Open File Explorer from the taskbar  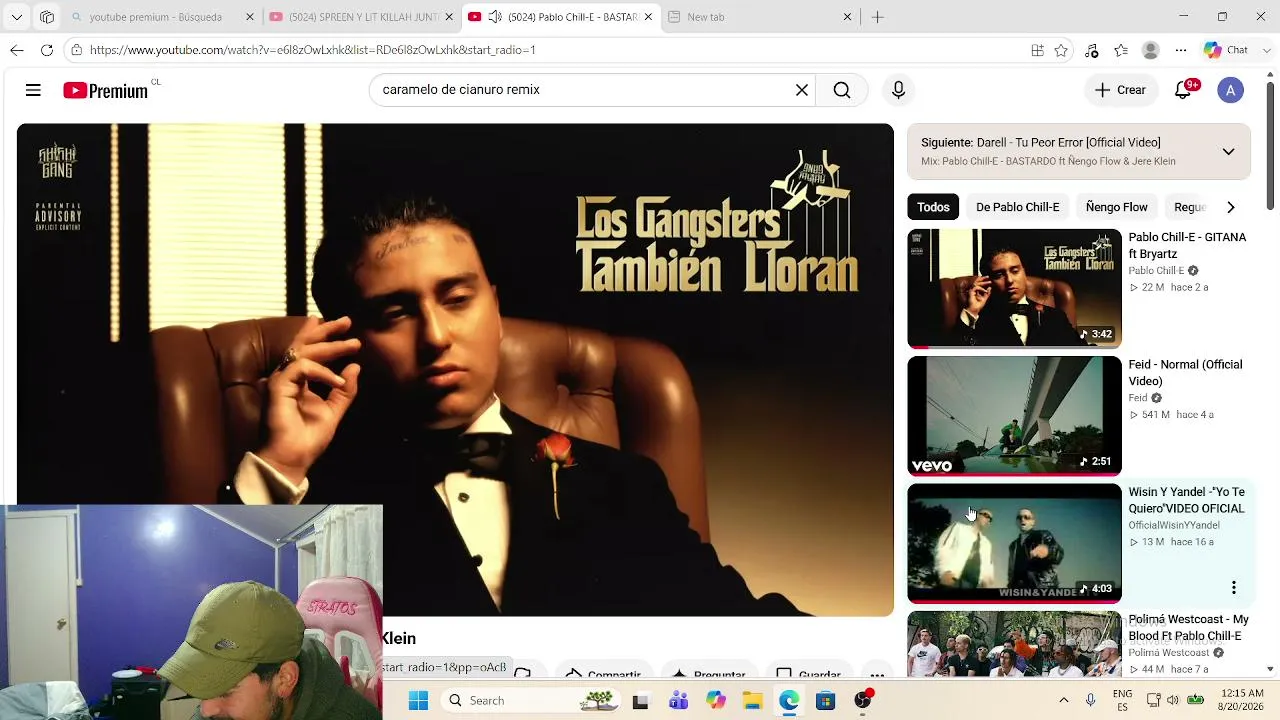point(752,701)
